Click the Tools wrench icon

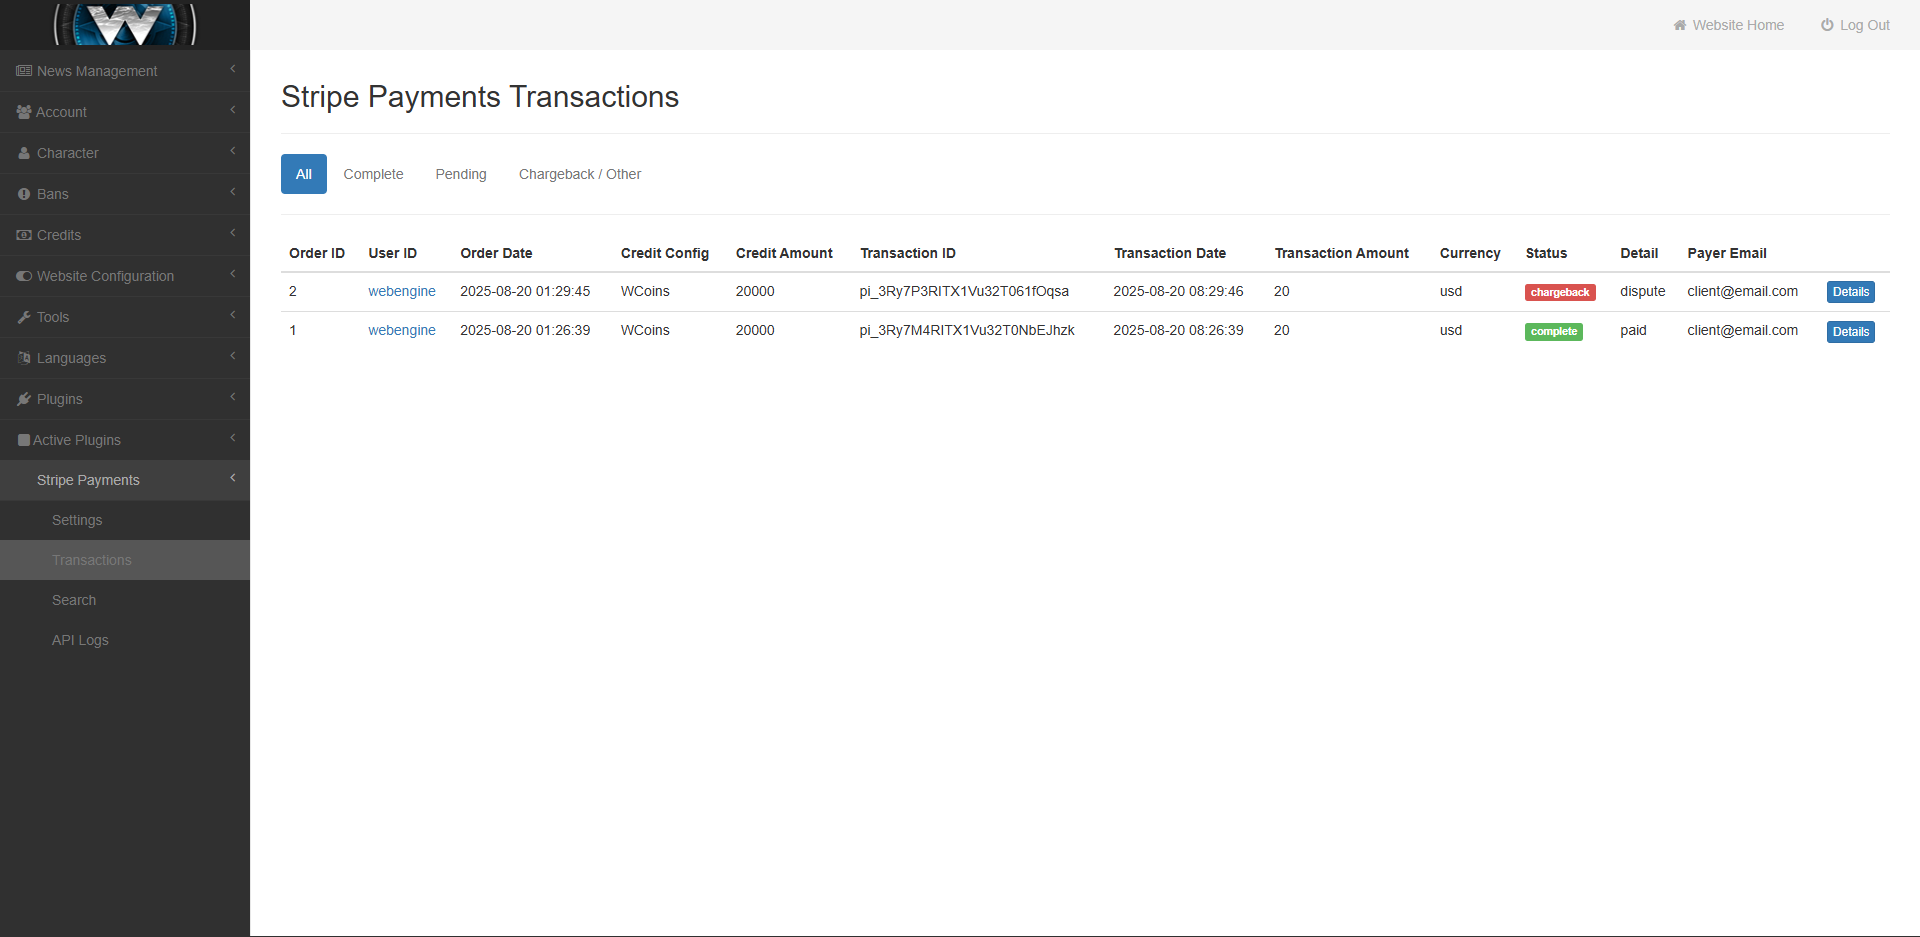[x=24, y=317]
